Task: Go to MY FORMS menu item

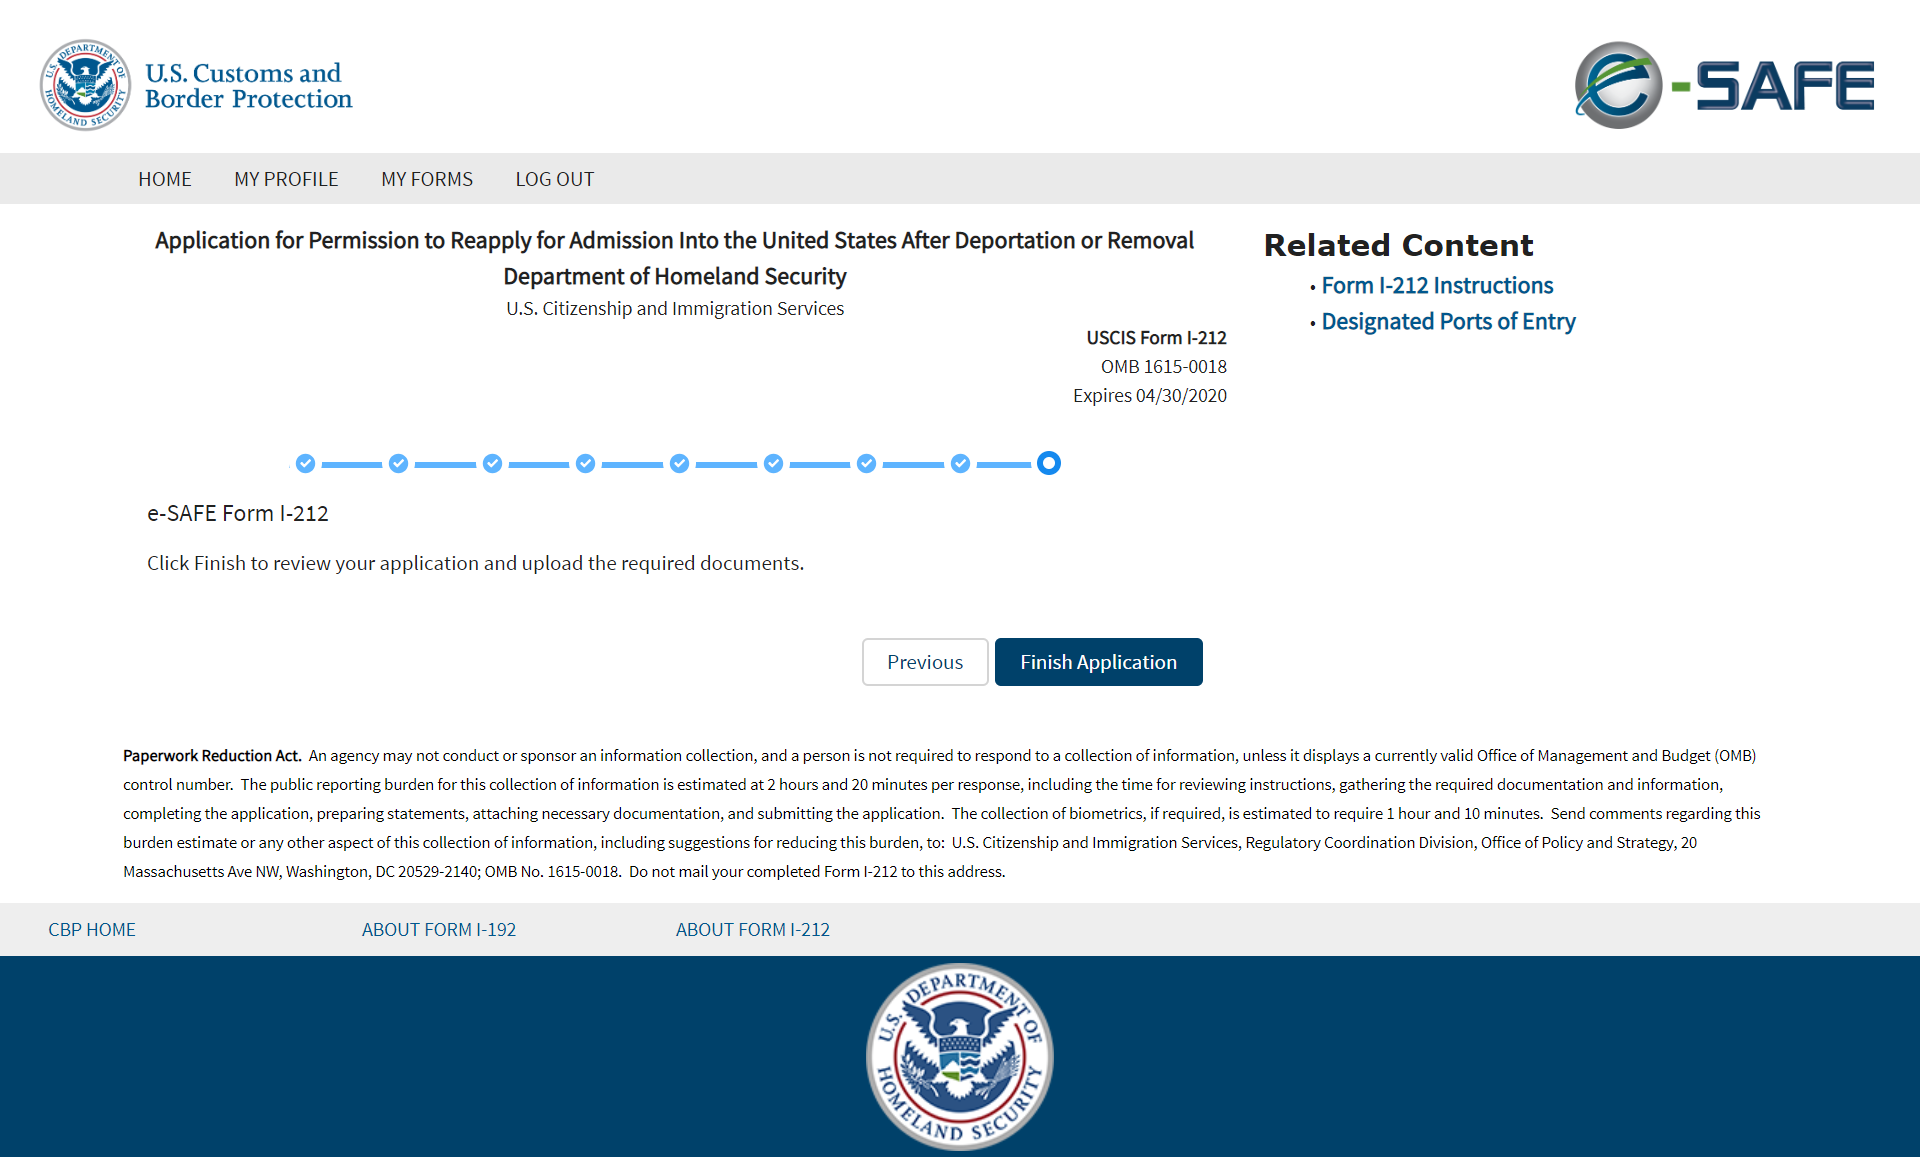Action: coord(427,179)
